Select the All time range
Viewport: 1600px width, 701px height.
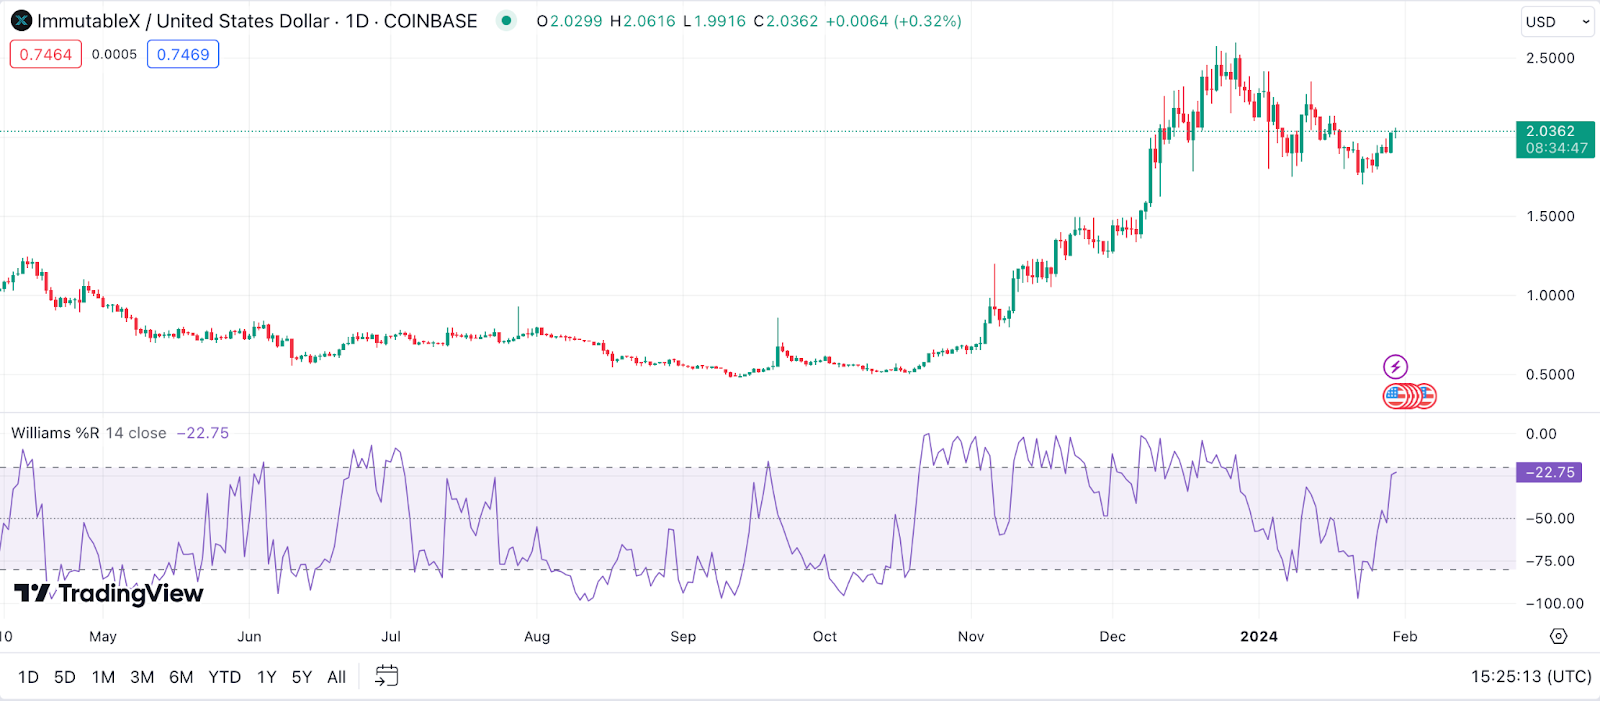[337, 677]
